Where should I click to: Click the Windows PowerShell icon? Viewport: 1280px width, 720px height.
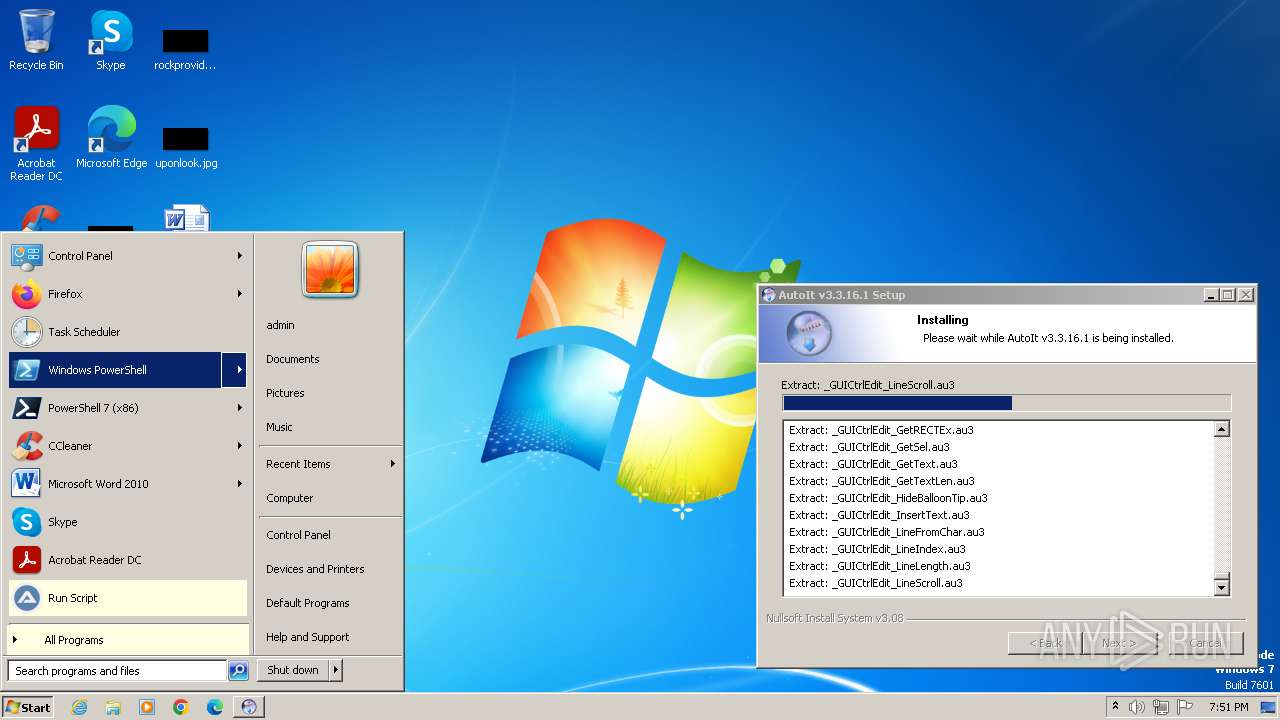[x=27, y=370]
